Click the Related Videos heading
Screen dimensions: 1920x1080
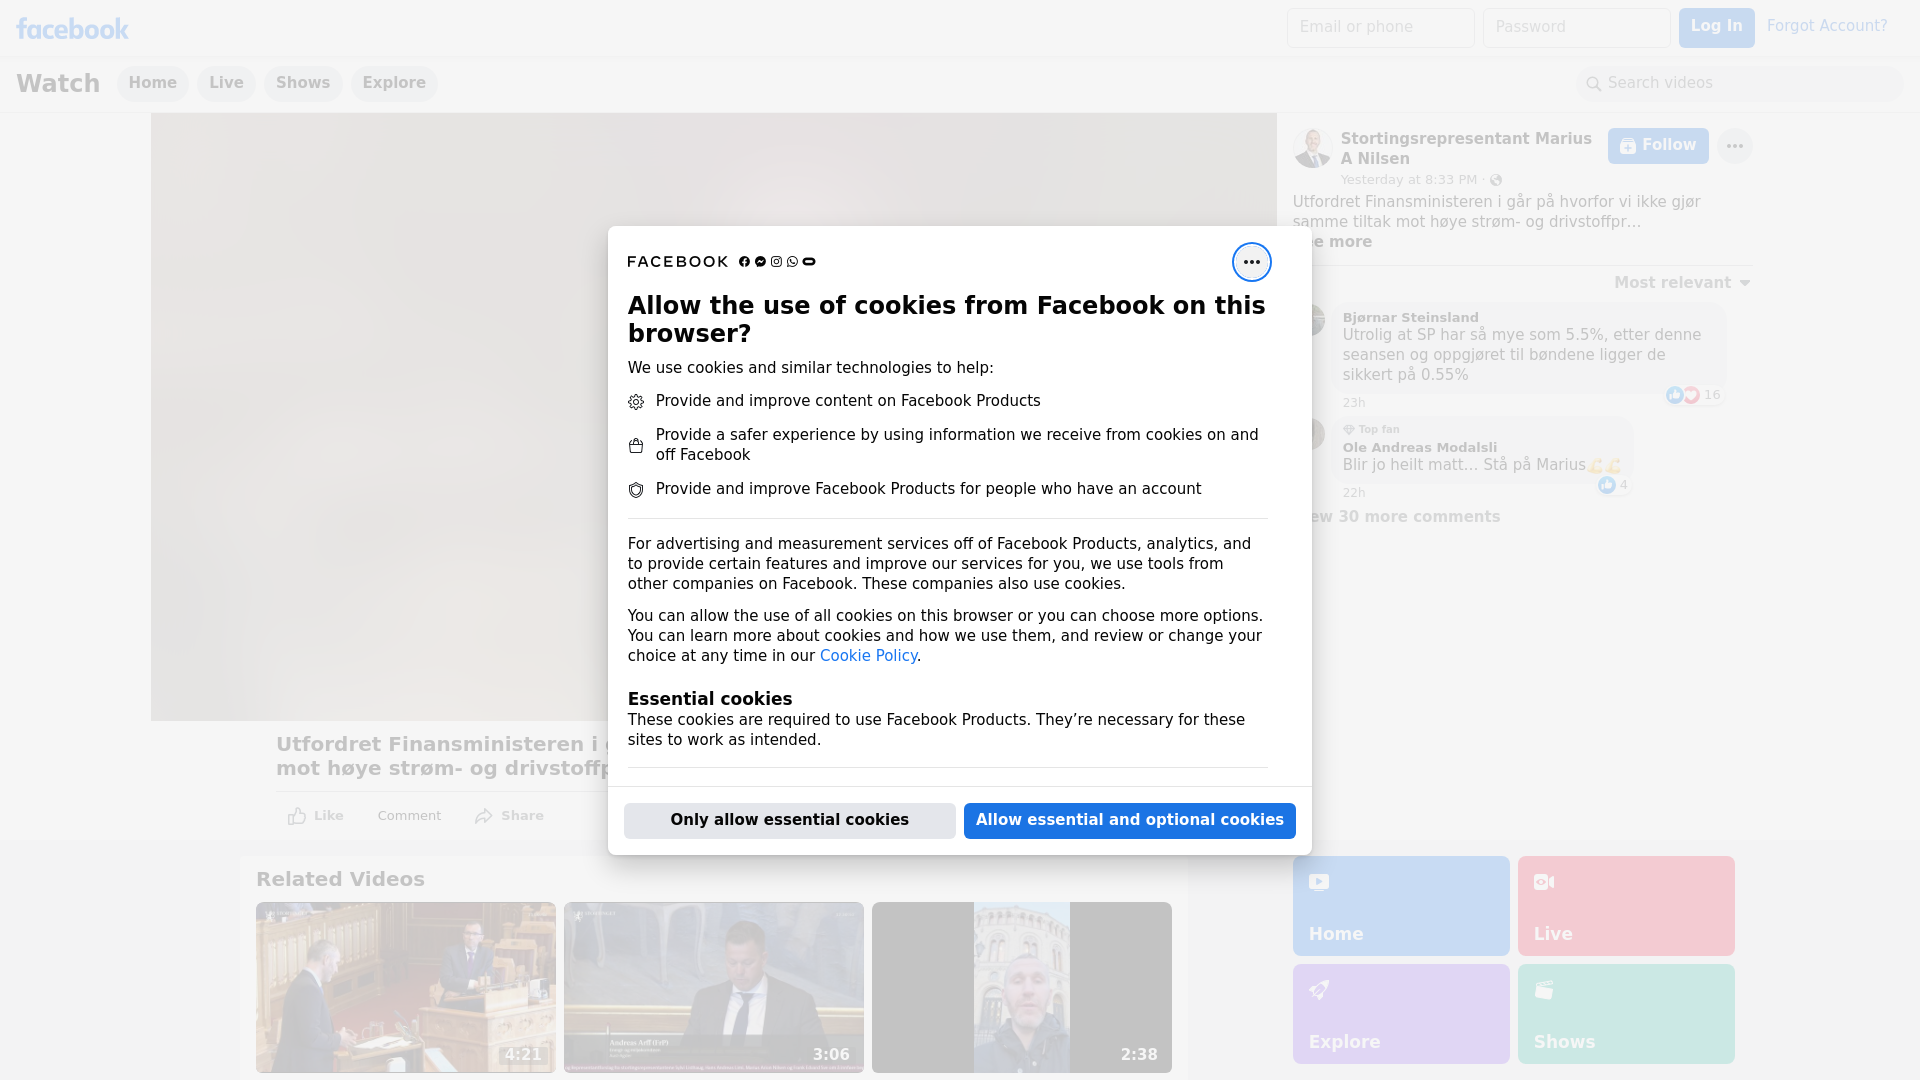340,879
